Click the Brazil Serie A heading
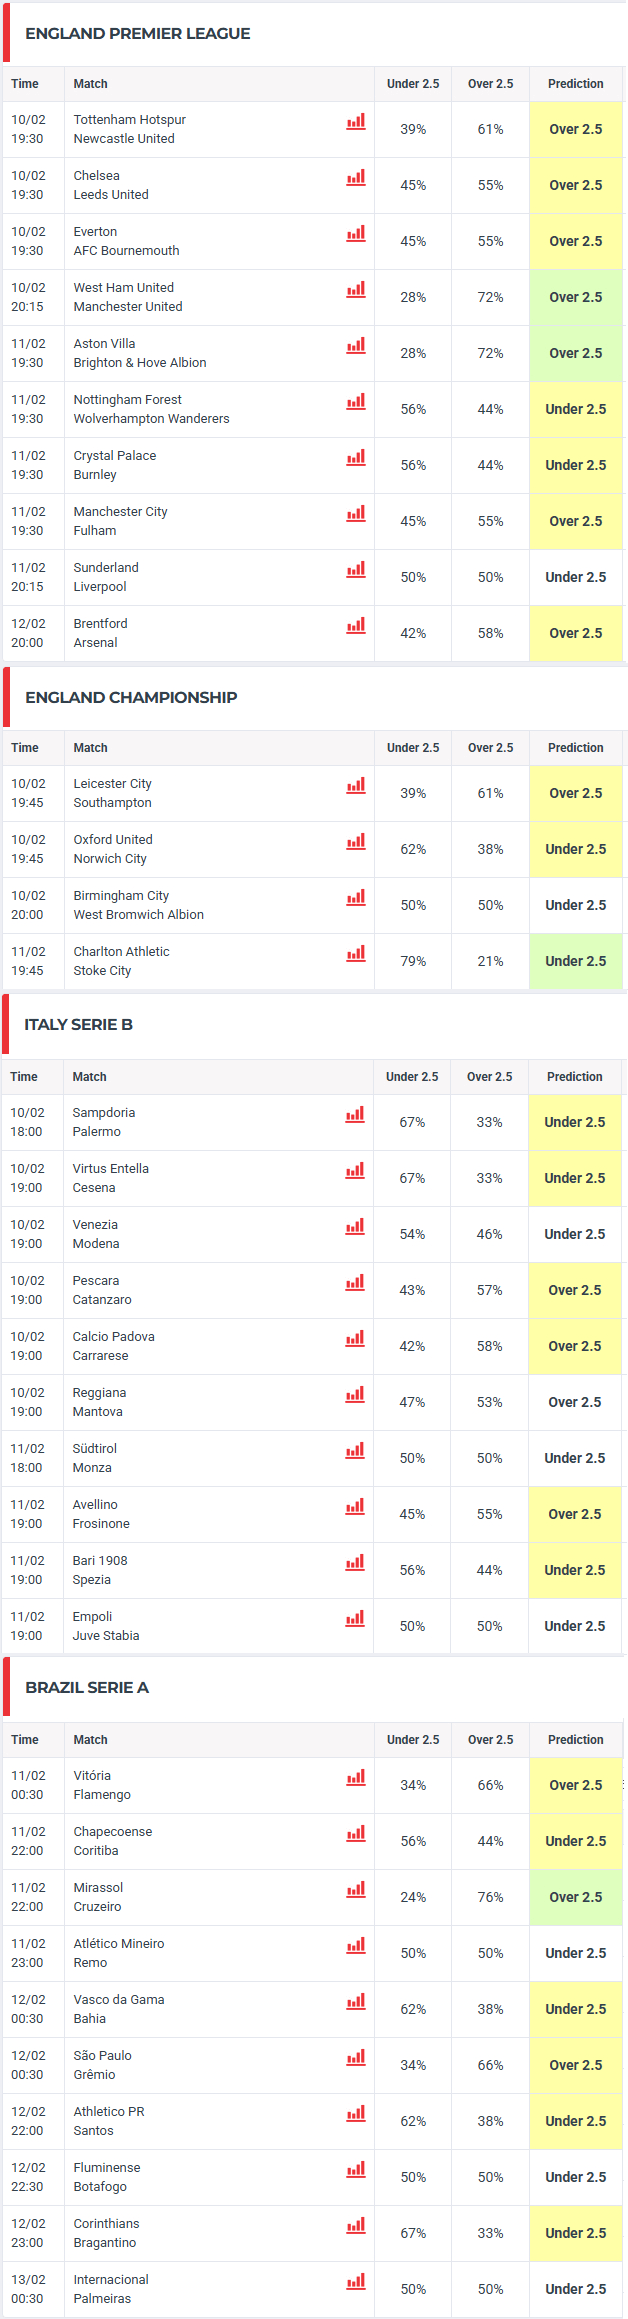Viewport: 628px width, 2319px height. click(87, 1688)
